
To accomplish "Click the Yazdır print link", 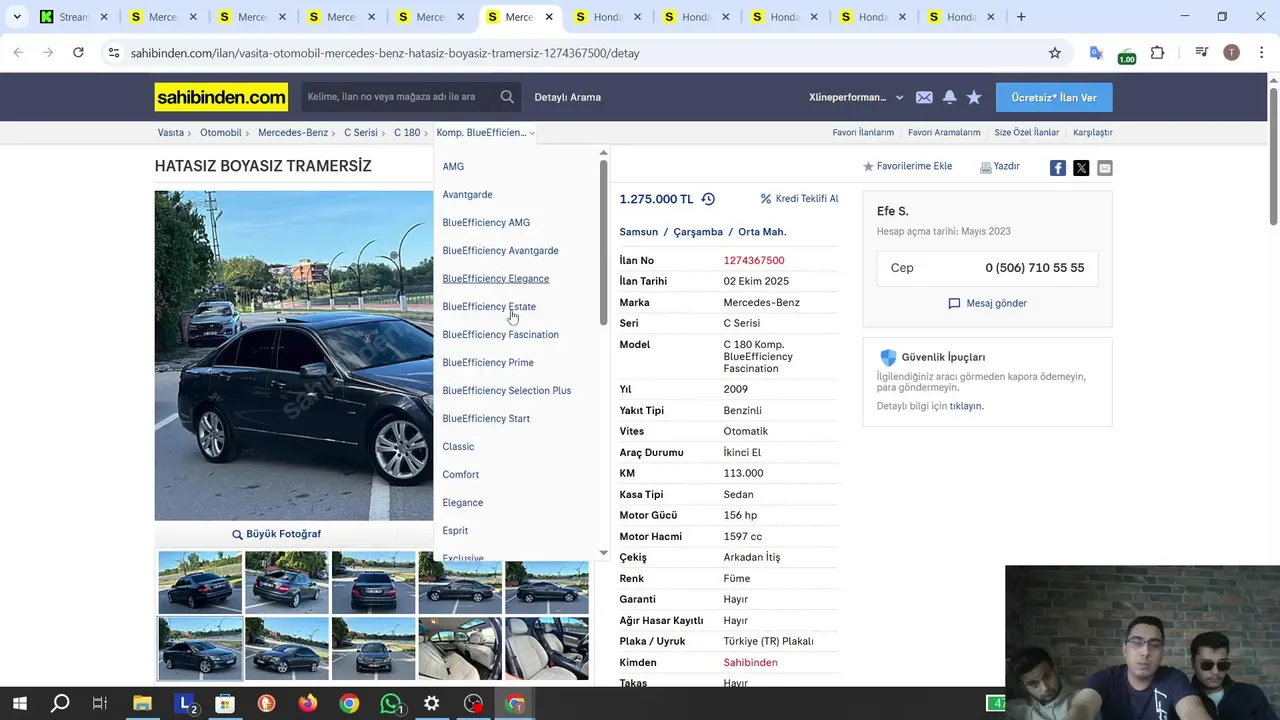I will (x=1000, y=167).
